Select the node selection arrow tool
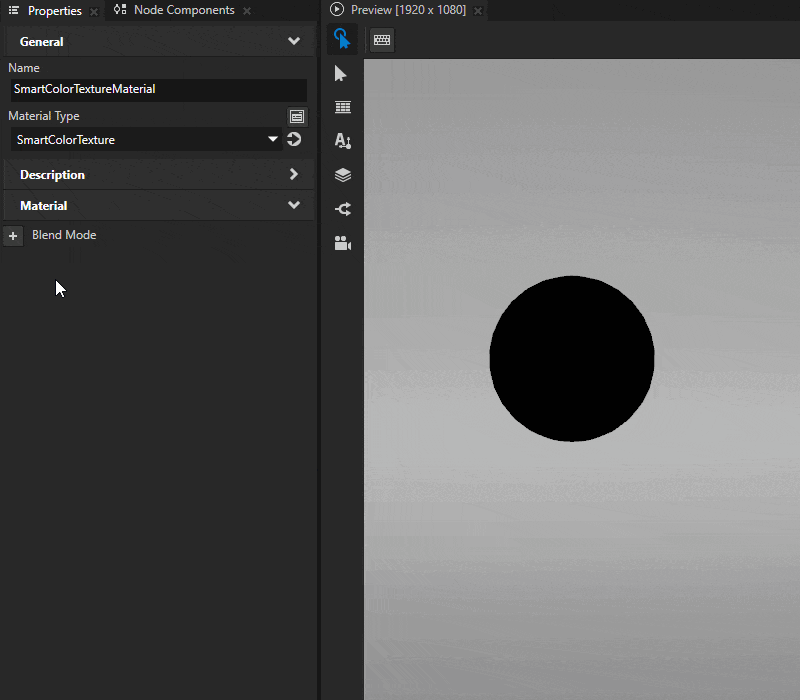Screen dimensions: 800x700 (x=342, y=73)
